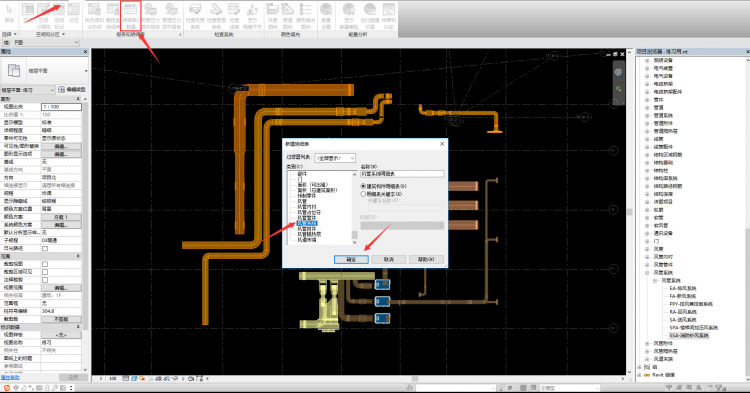Viewport: 750px width, 393px height.
Task: Open the 楼层平面 view type dropdown
Action: pos(28,90)
